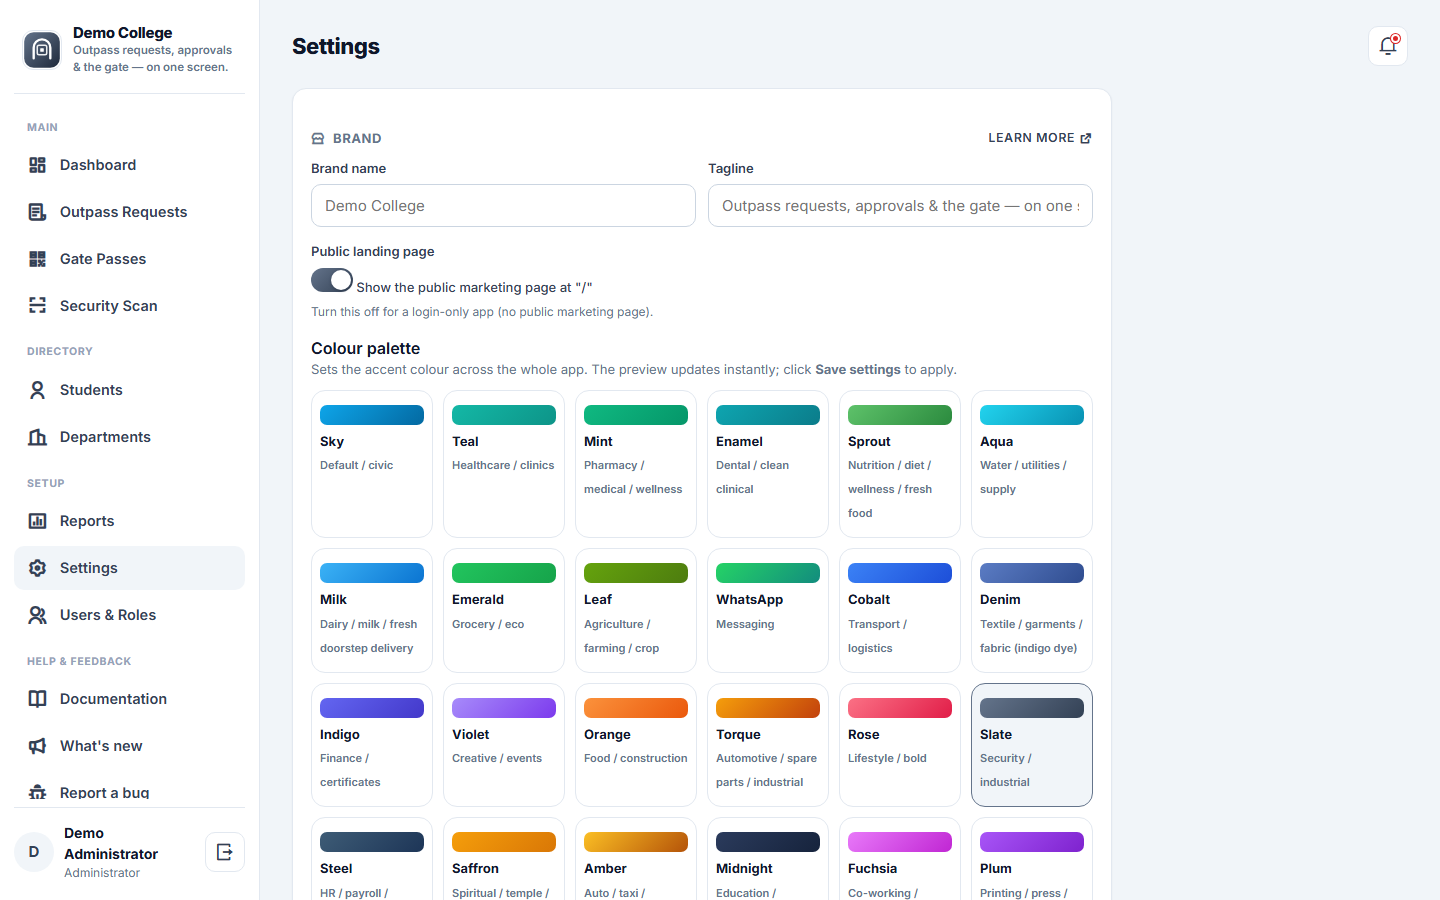This screenshot has width=1440, height=900.
Task: Click the "Demo Administrator" user name
Action: click(x=111, y=843)
